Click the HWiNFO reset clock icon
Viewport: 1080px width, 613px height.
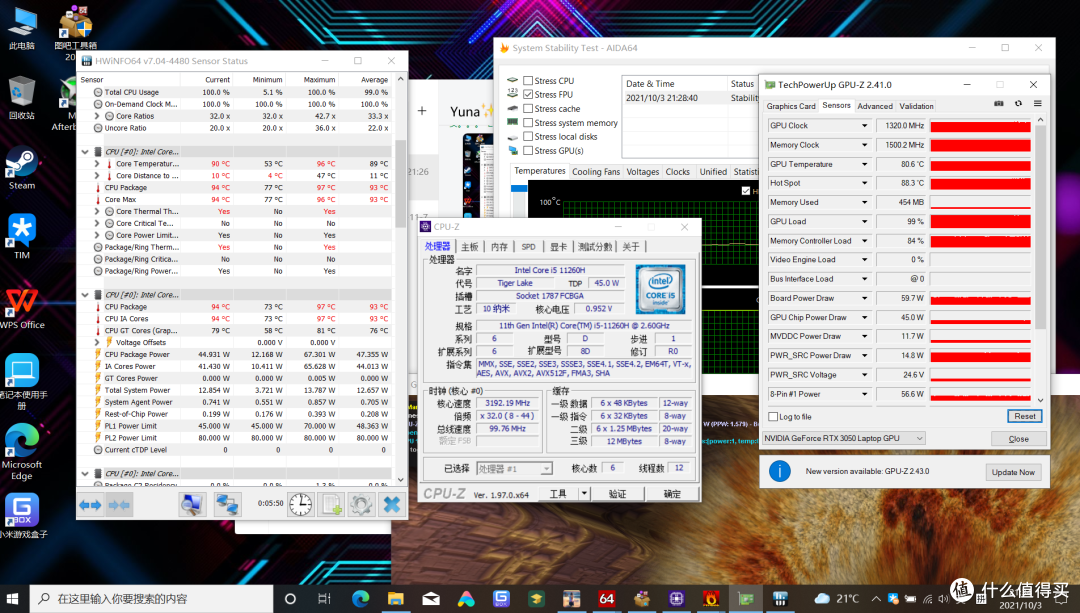pos(300,505)
